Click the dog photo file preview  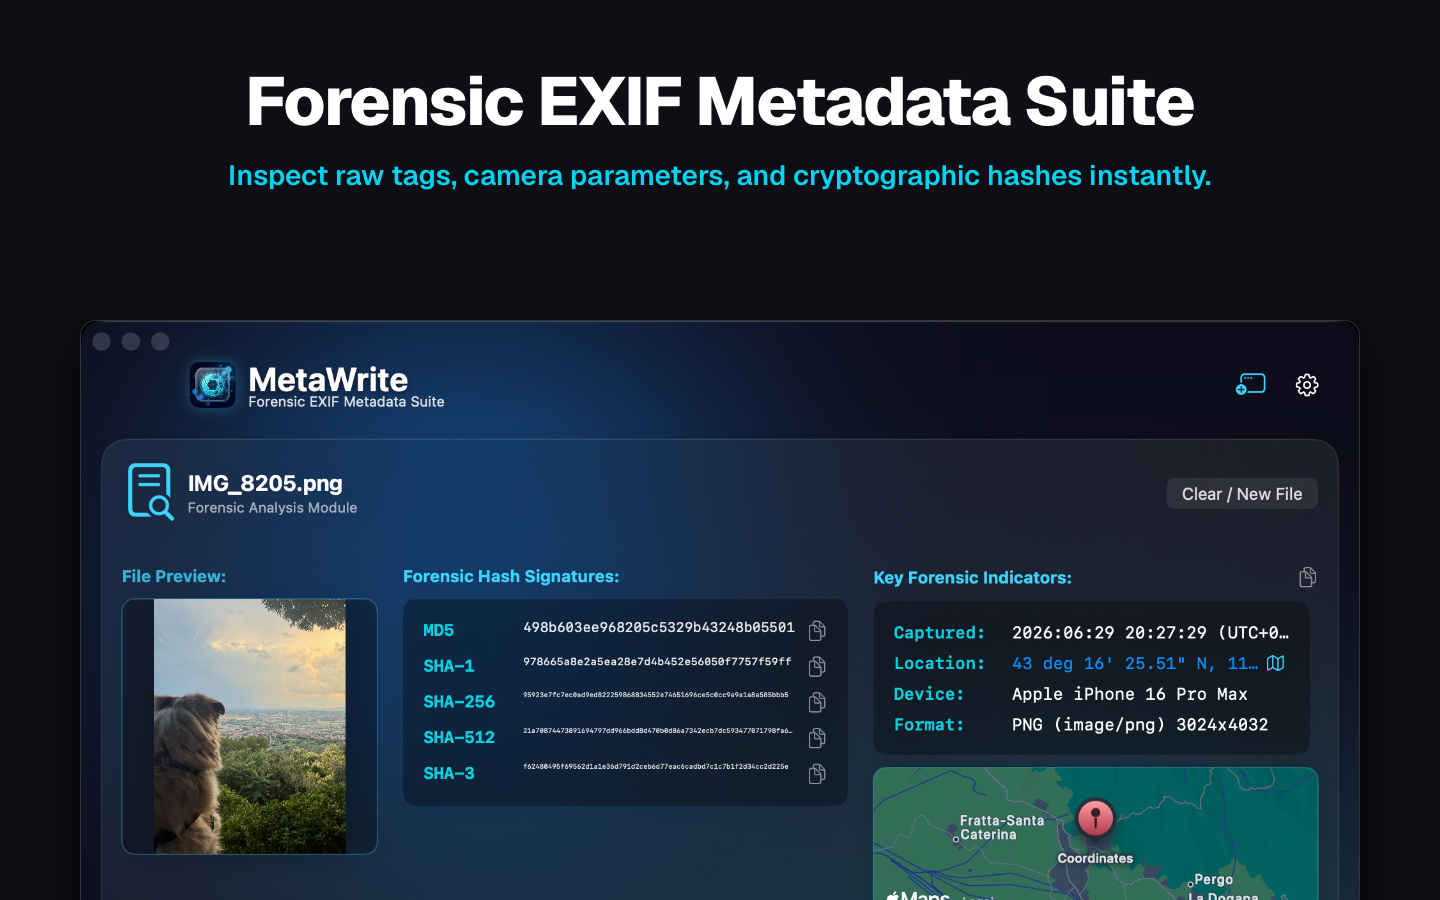(250, 726)
